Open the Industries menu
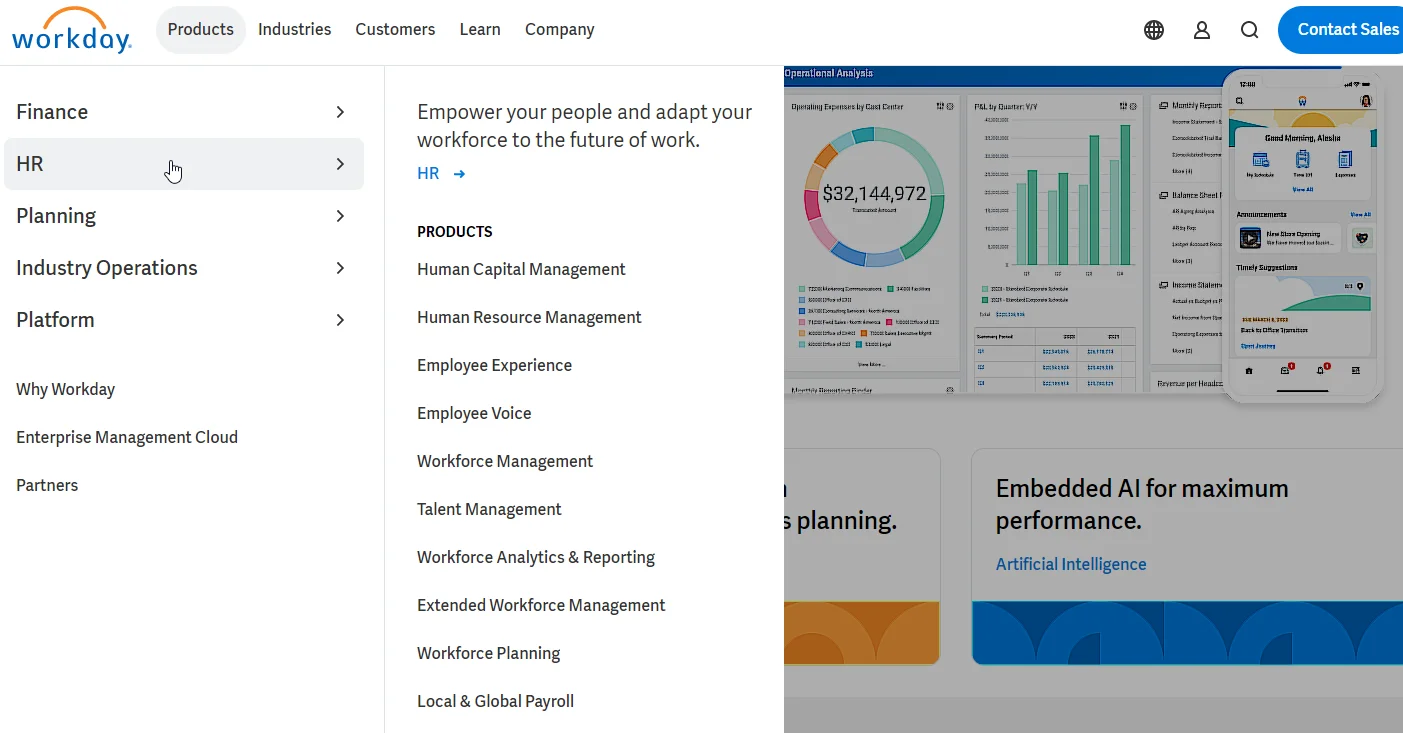The width and height of the screenshot is (1403, 733). pos(294,30)
